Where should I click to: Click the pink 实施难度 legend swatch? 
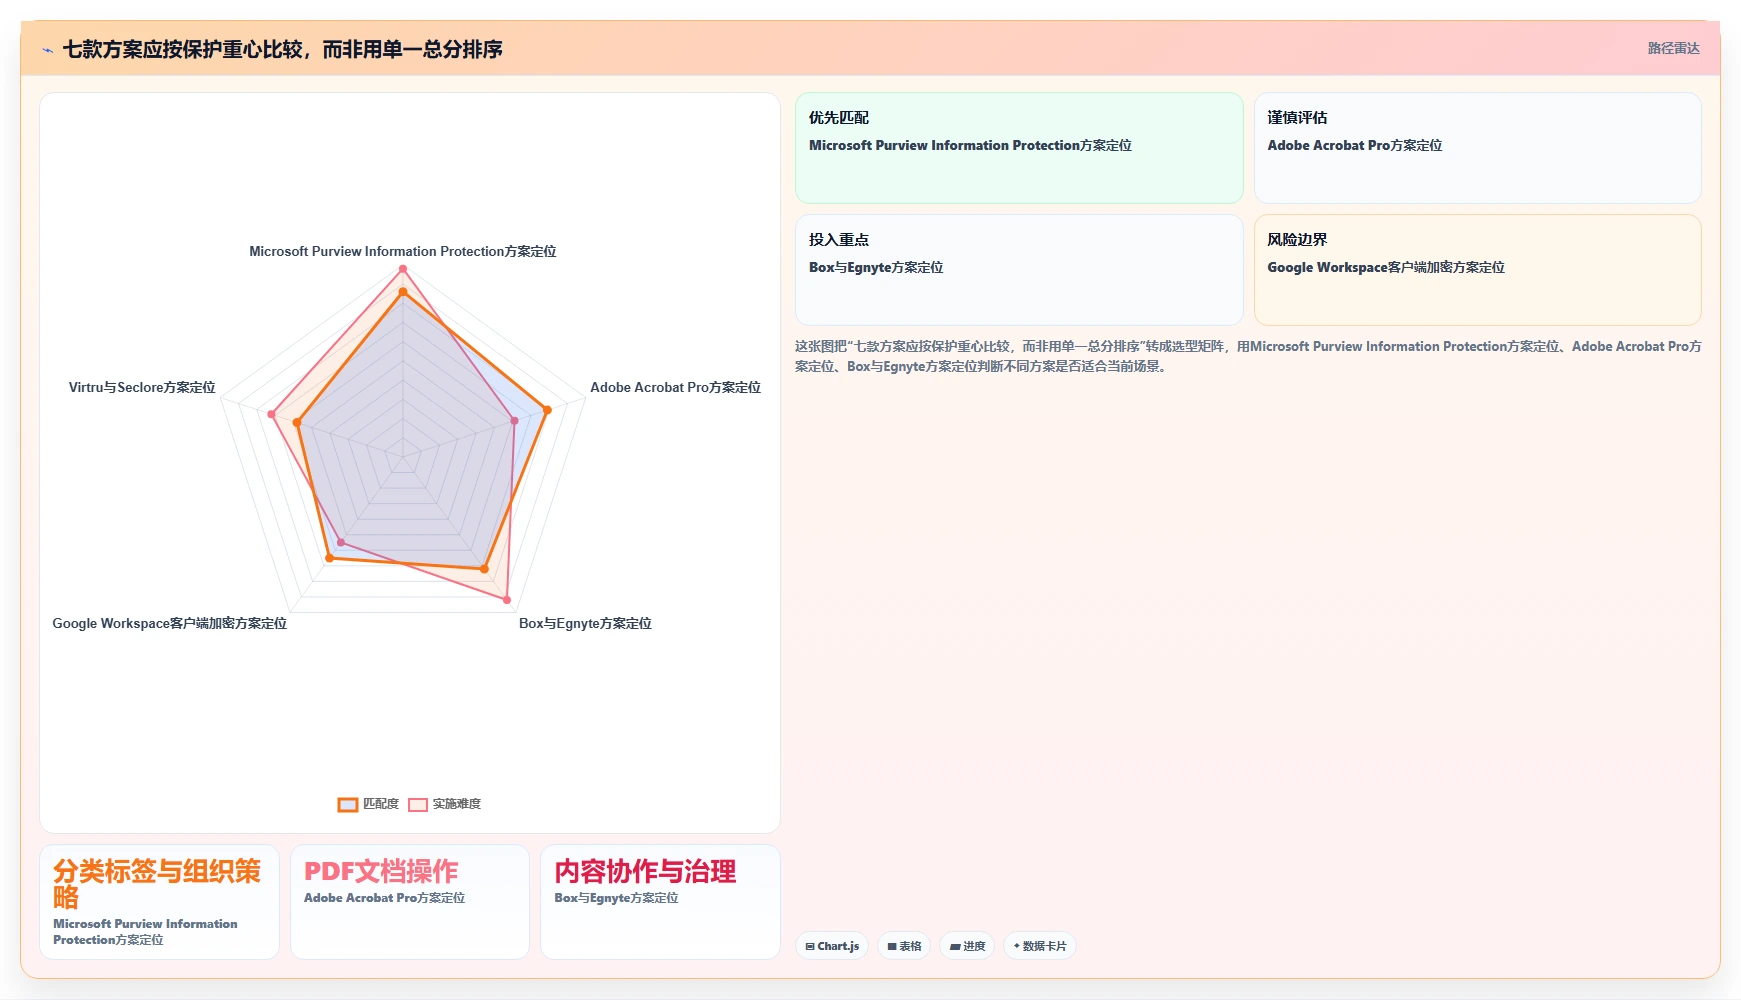tap(418, 805)
